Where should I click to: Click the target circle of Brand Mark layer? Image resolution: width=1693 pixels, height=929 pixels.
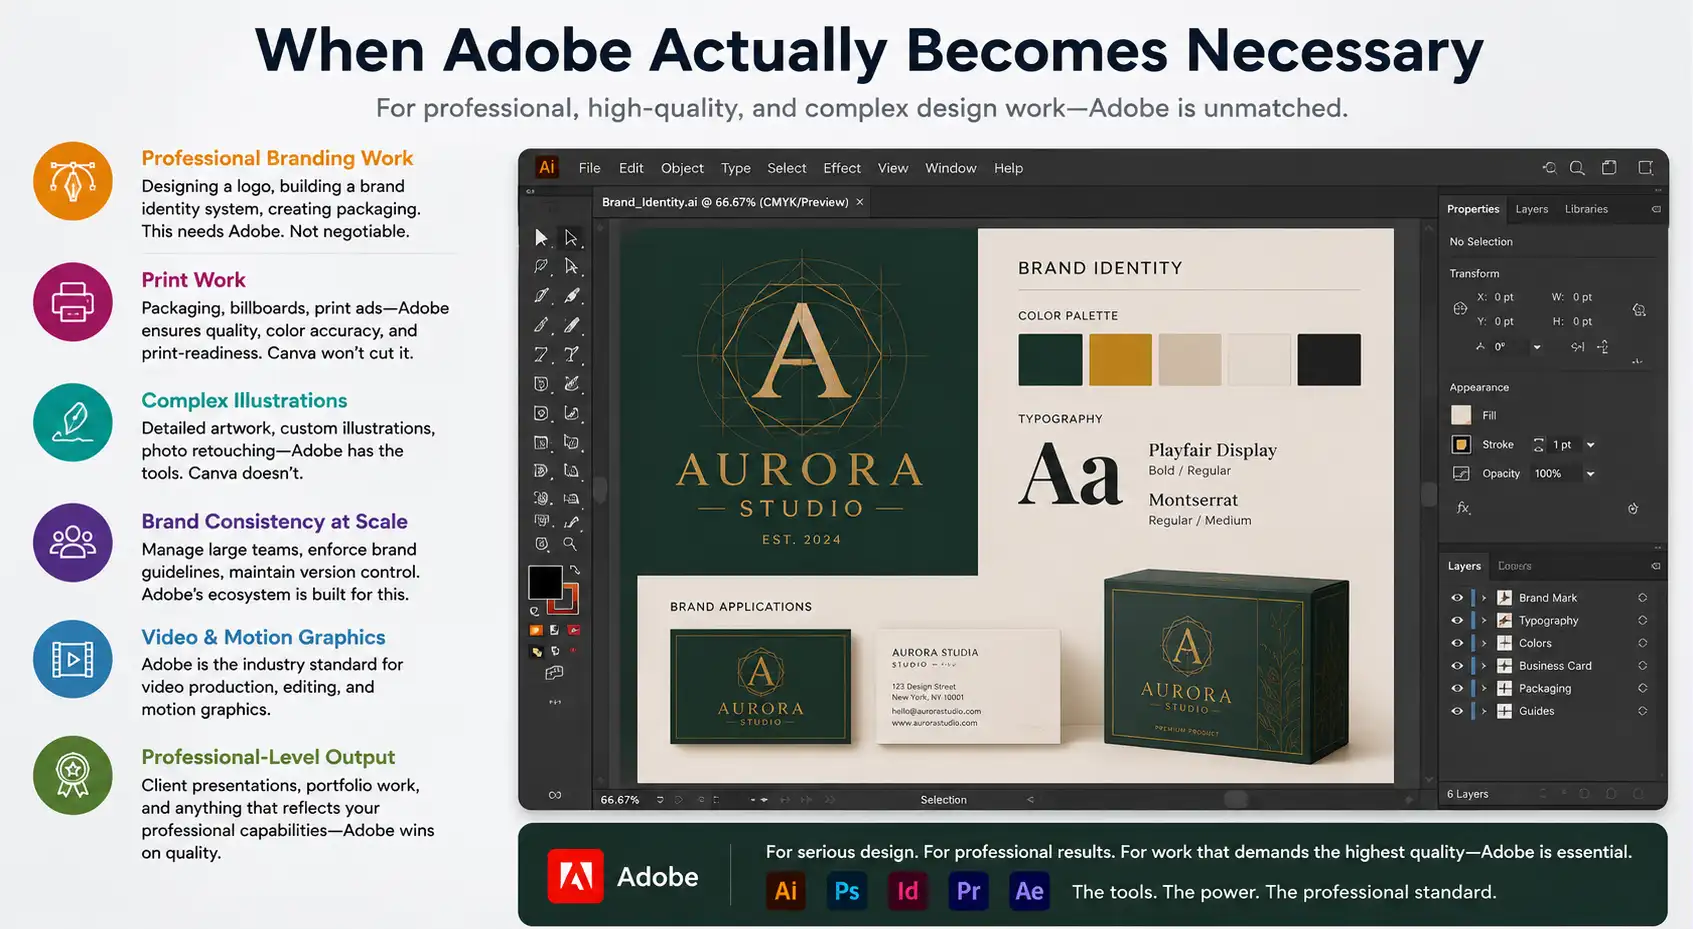point(1642,598)
